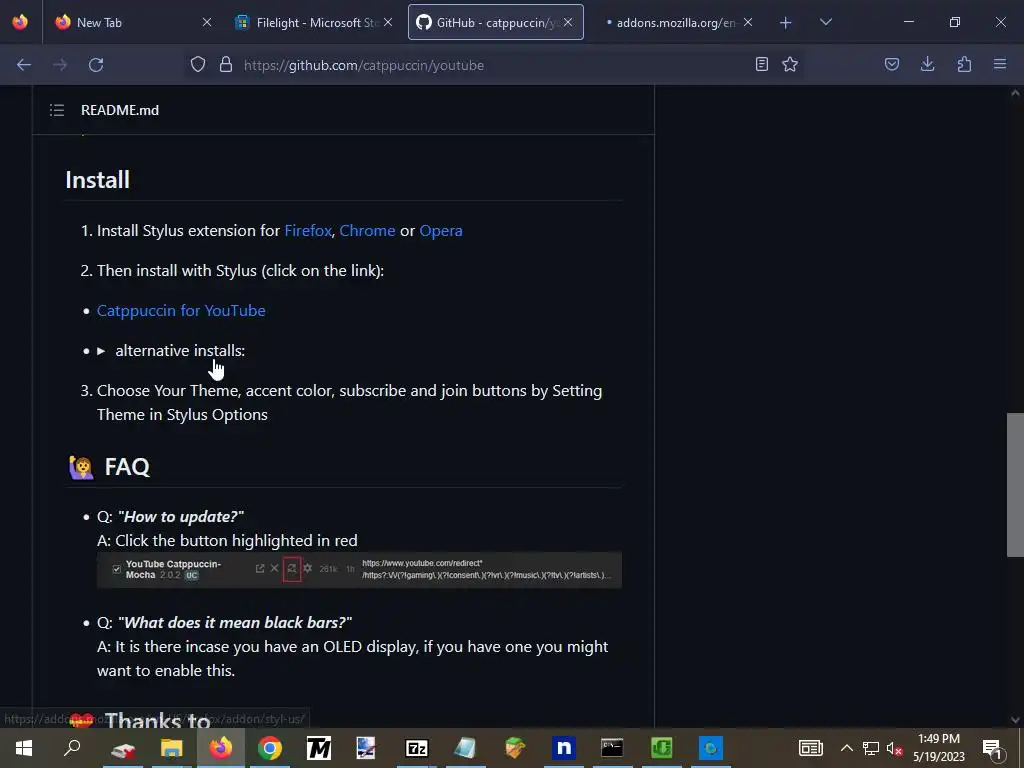
Task: Click the Firefox taskbar icon
Action: pos(221,748)
